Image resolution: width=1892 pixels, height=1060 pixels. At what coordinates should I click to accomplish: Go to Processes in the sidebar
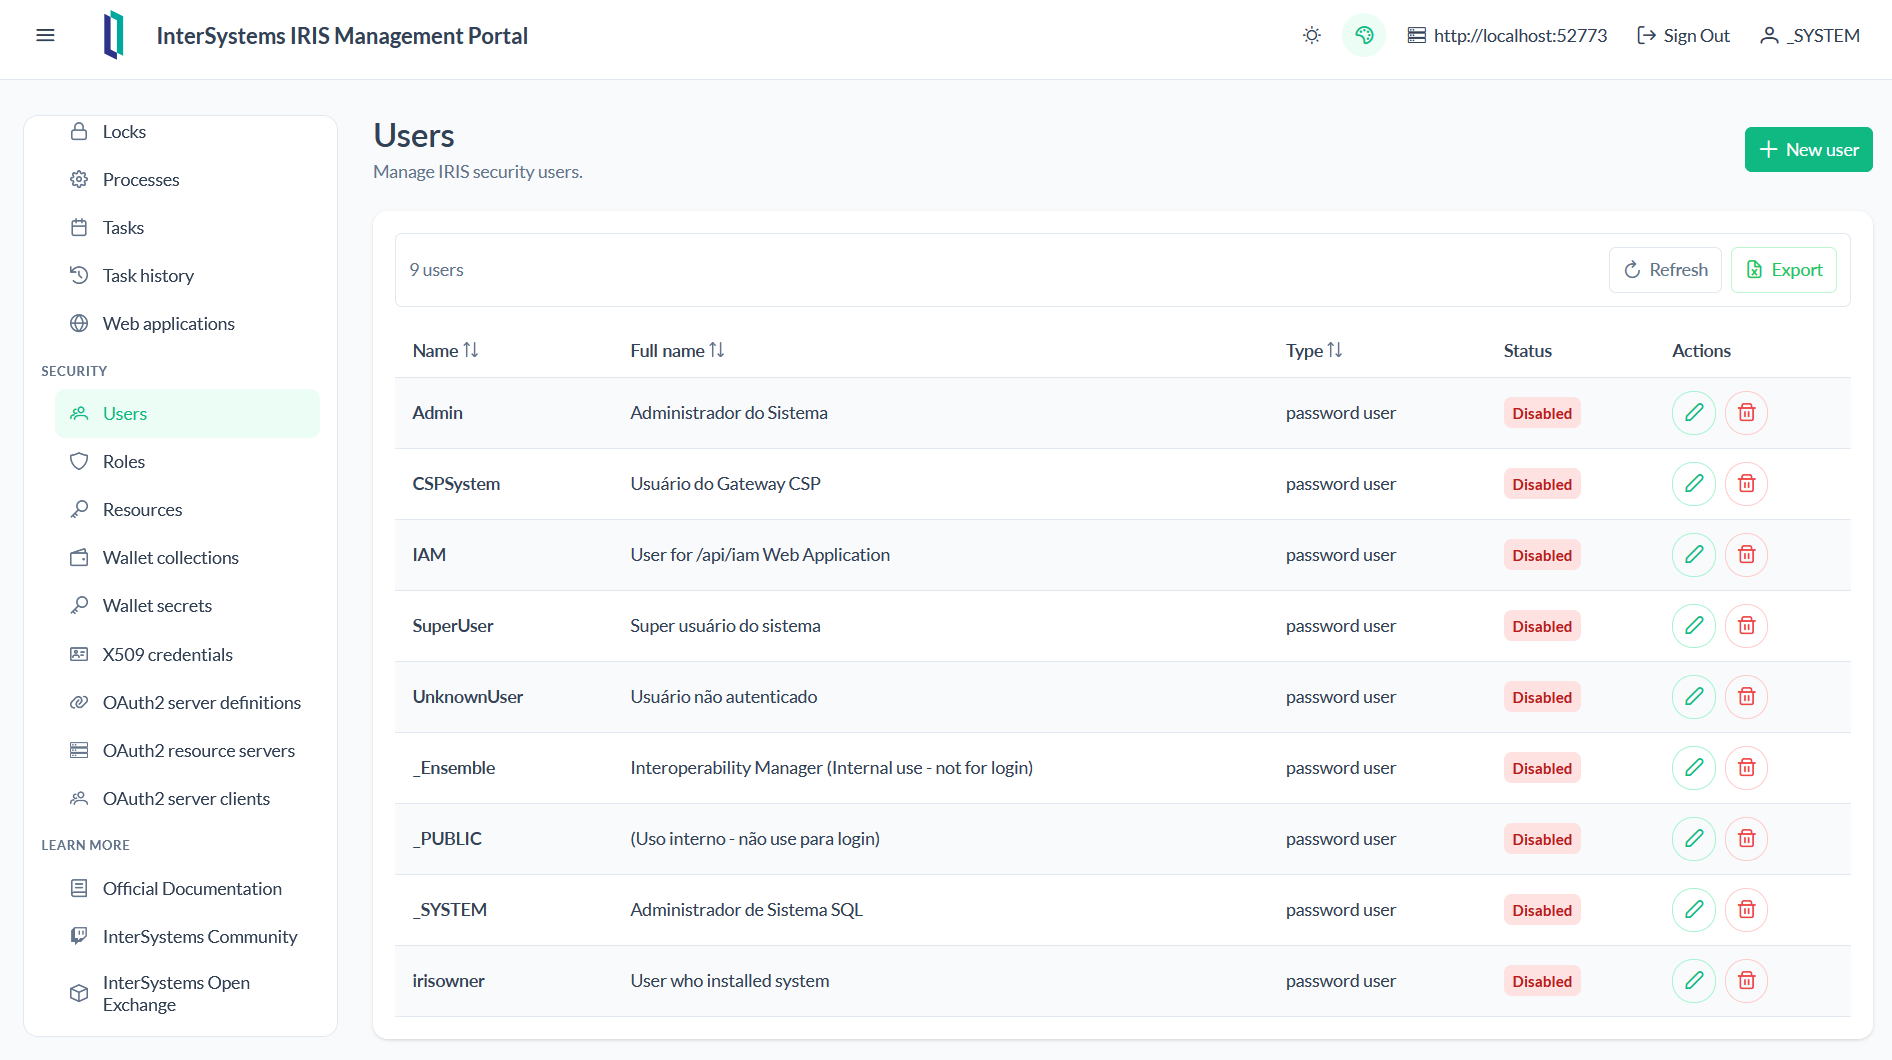[187, 180]
